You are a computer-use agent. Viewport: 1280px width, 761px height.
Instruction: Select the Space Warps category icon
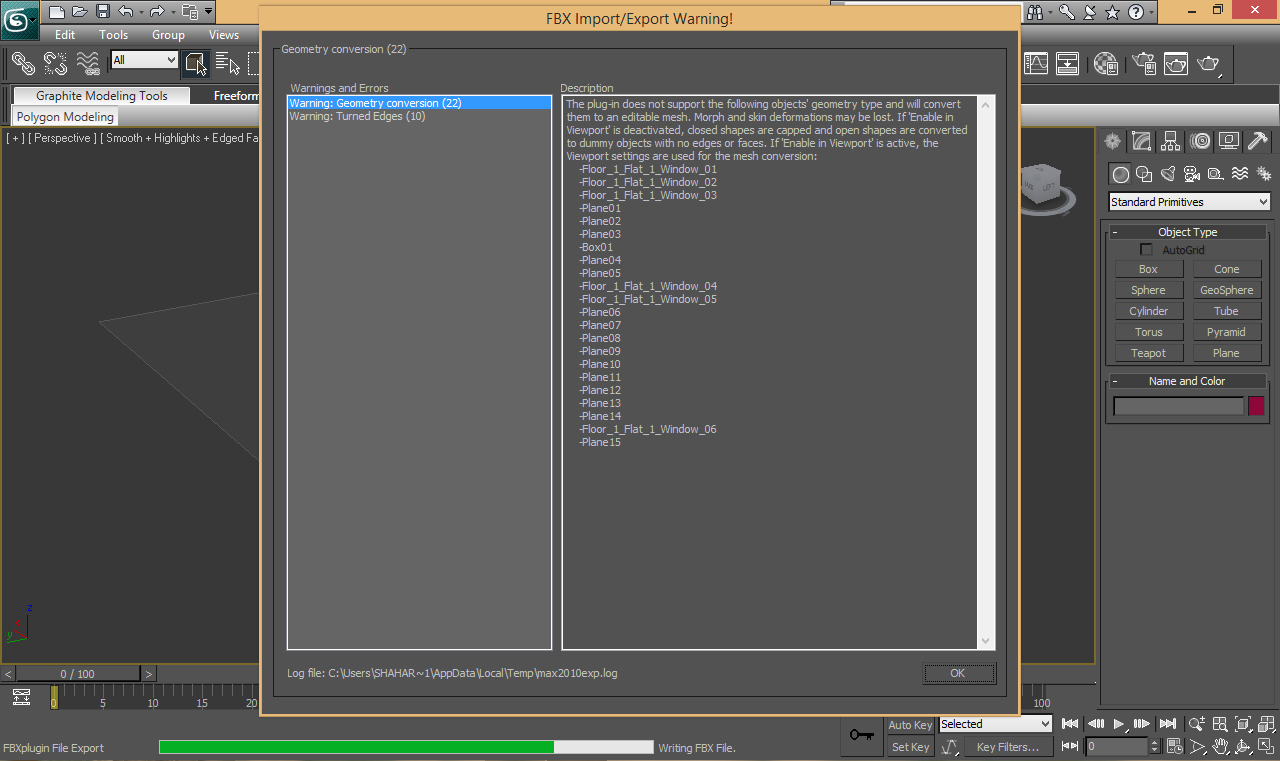[1240, 174]
